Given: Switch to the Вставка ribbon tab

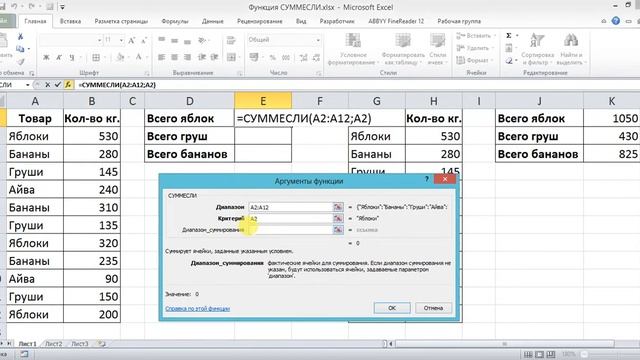Looking at the screenshot, I should (70, 21).
